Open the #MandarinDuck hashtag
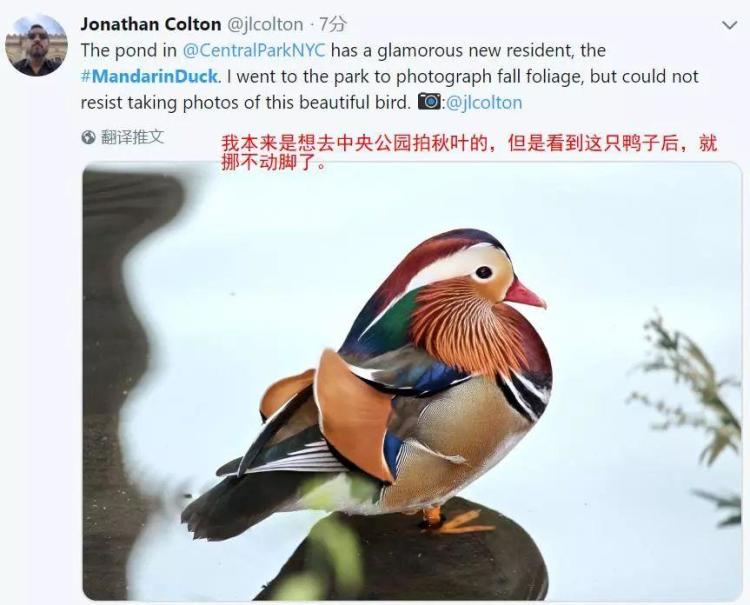This screenshot has width=750, height=605. (x=149, y=77)
